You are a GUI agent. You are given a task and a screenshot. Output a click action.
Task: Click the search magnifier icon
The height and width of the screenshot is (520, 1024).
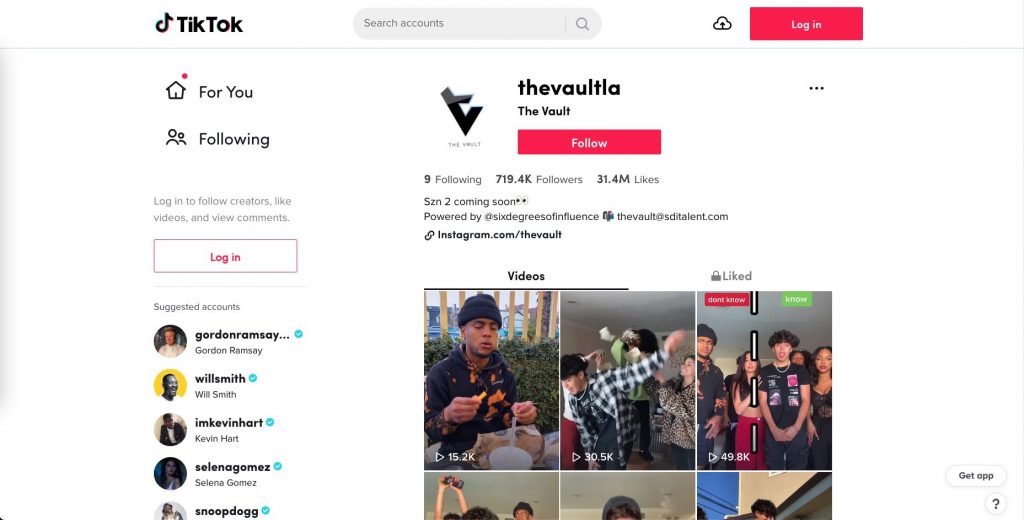(583, 24)
